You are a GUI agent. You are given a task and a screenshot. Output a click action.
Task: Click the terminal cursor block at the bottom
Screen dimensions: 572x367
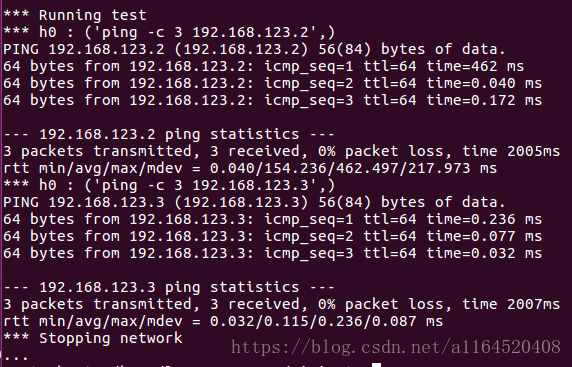click(x=376, y=365)
